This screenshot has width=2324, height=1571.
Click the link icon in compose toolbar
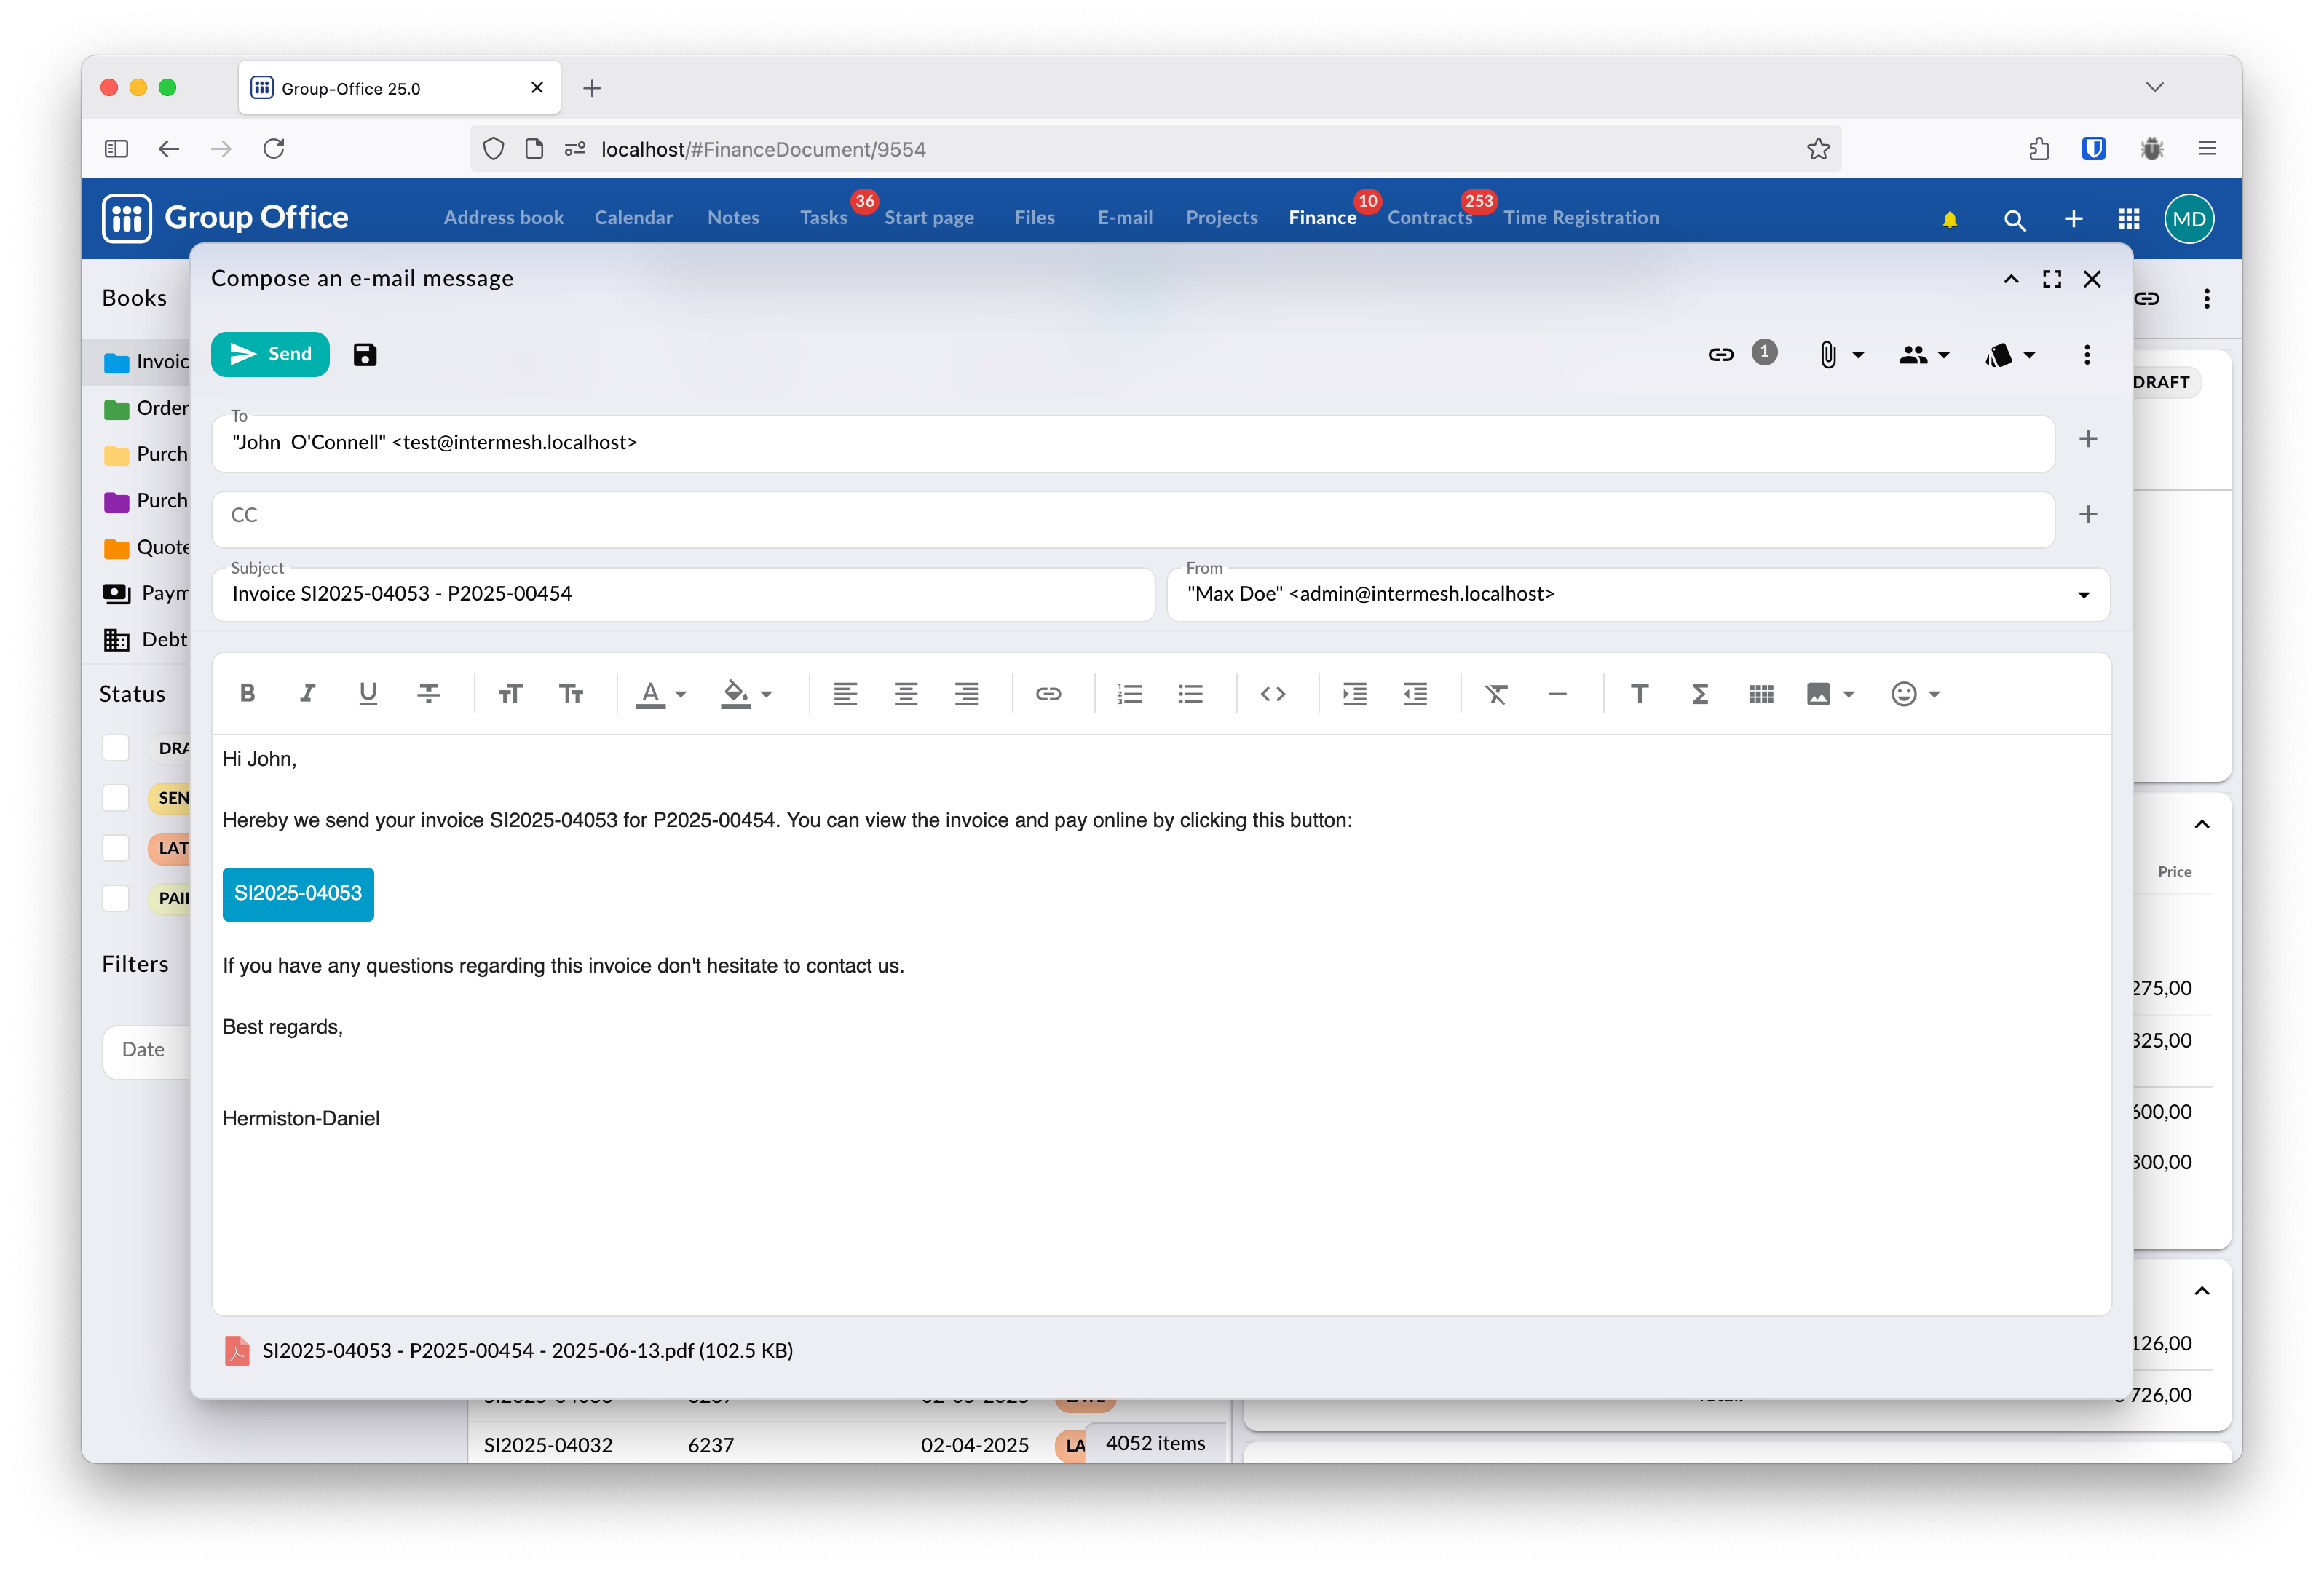click(1721, 354)
